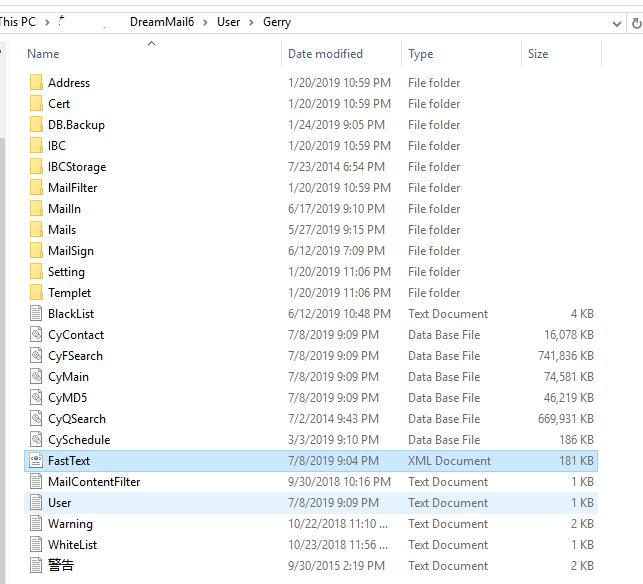Image resolution: width=643 pixels, height=584 pixels.
Task: Click the FastText XML document icon
Action: pos(36,460)
